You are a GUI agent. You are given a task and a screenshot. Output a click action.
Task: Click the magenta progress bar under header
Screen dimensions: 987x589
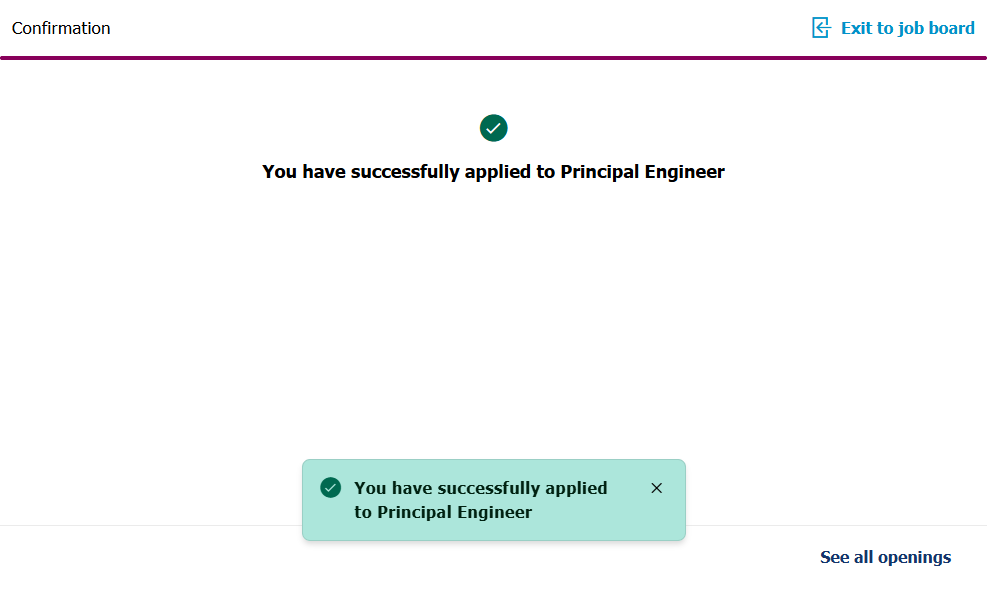point(493,58)
